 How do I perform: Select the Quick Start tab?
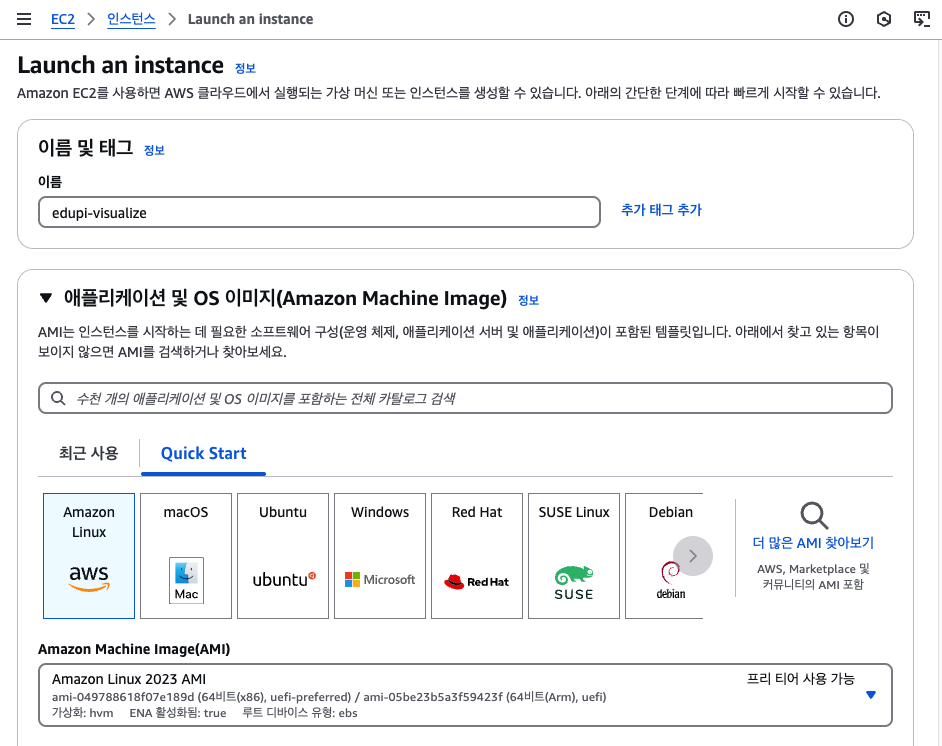coord(204,453)
